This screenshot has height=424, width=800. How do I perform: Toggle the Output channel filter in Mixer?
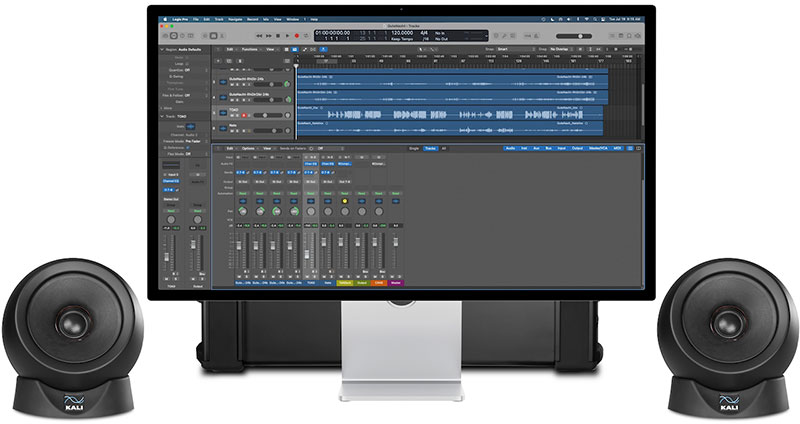pyautogui.click(x=578, y=148)
